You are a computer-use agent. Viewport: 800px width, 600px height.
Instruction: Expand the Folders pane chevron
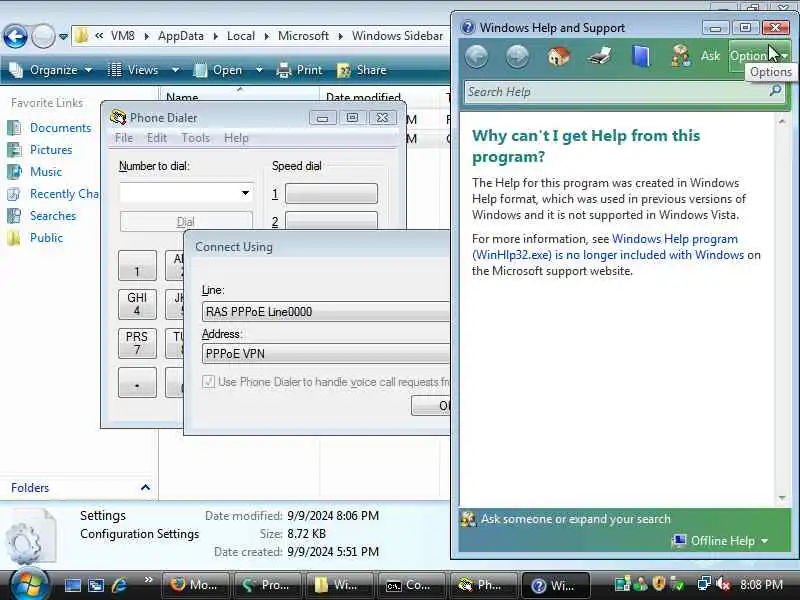tap(145, 488)
